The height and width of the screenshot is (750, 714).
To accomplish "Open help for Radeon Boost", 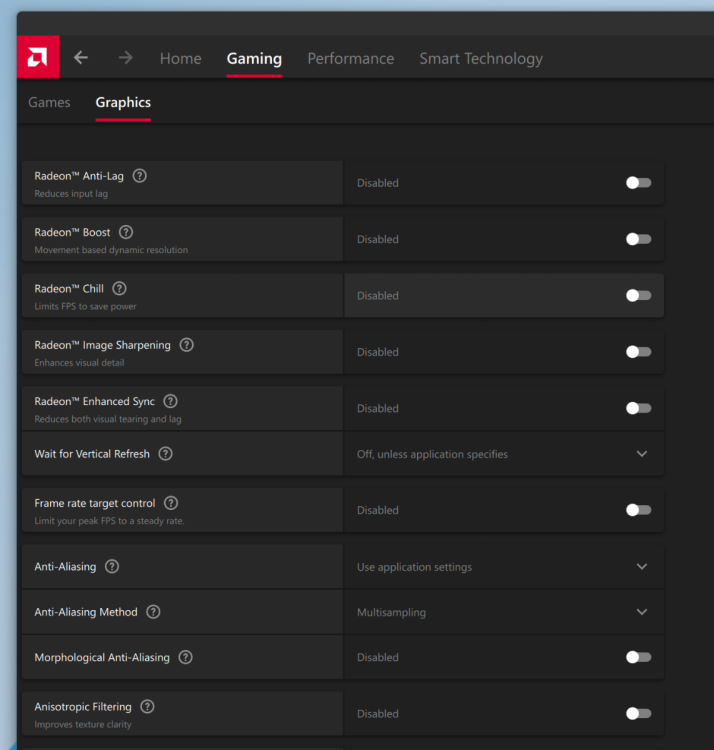I will click(126, 232).
